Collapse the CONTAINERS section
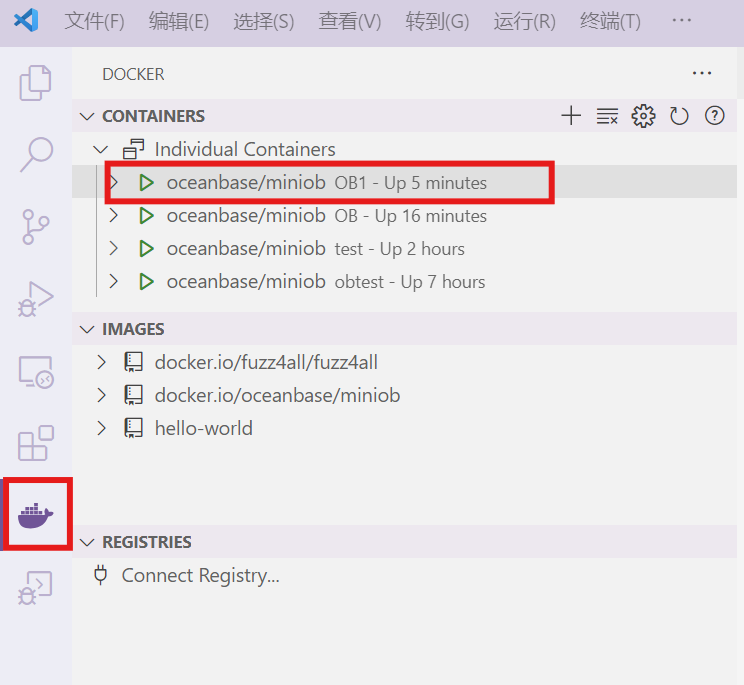 point(87,116)
